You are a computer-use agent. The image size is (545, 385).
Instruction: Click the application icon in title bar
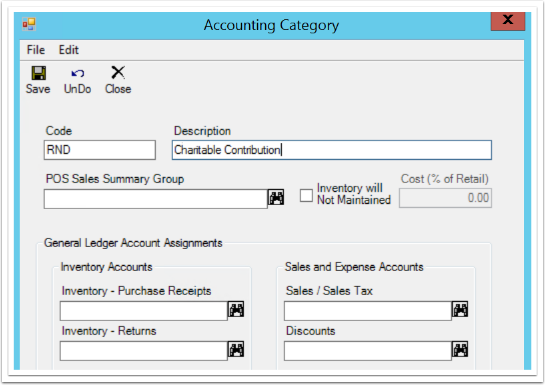pos(29,24)
